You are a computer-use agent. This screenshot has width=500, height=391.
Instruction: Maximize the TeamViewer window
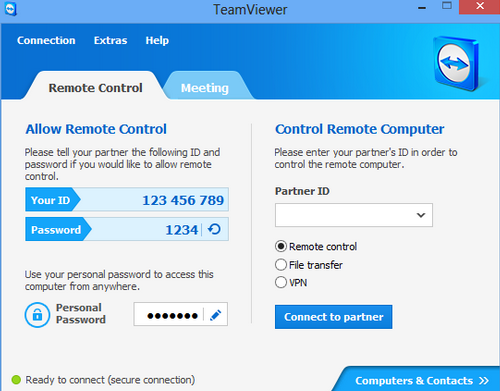click(447, 5)
